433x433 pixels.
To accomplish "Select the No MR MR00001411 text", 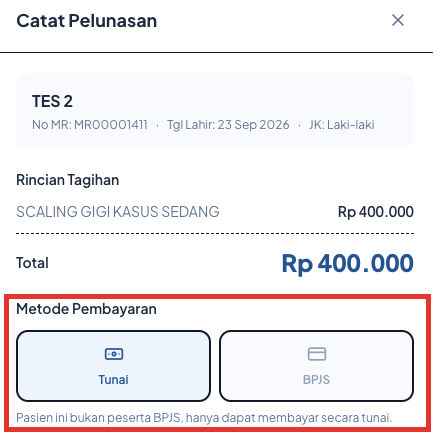I will tap(90, 125).
